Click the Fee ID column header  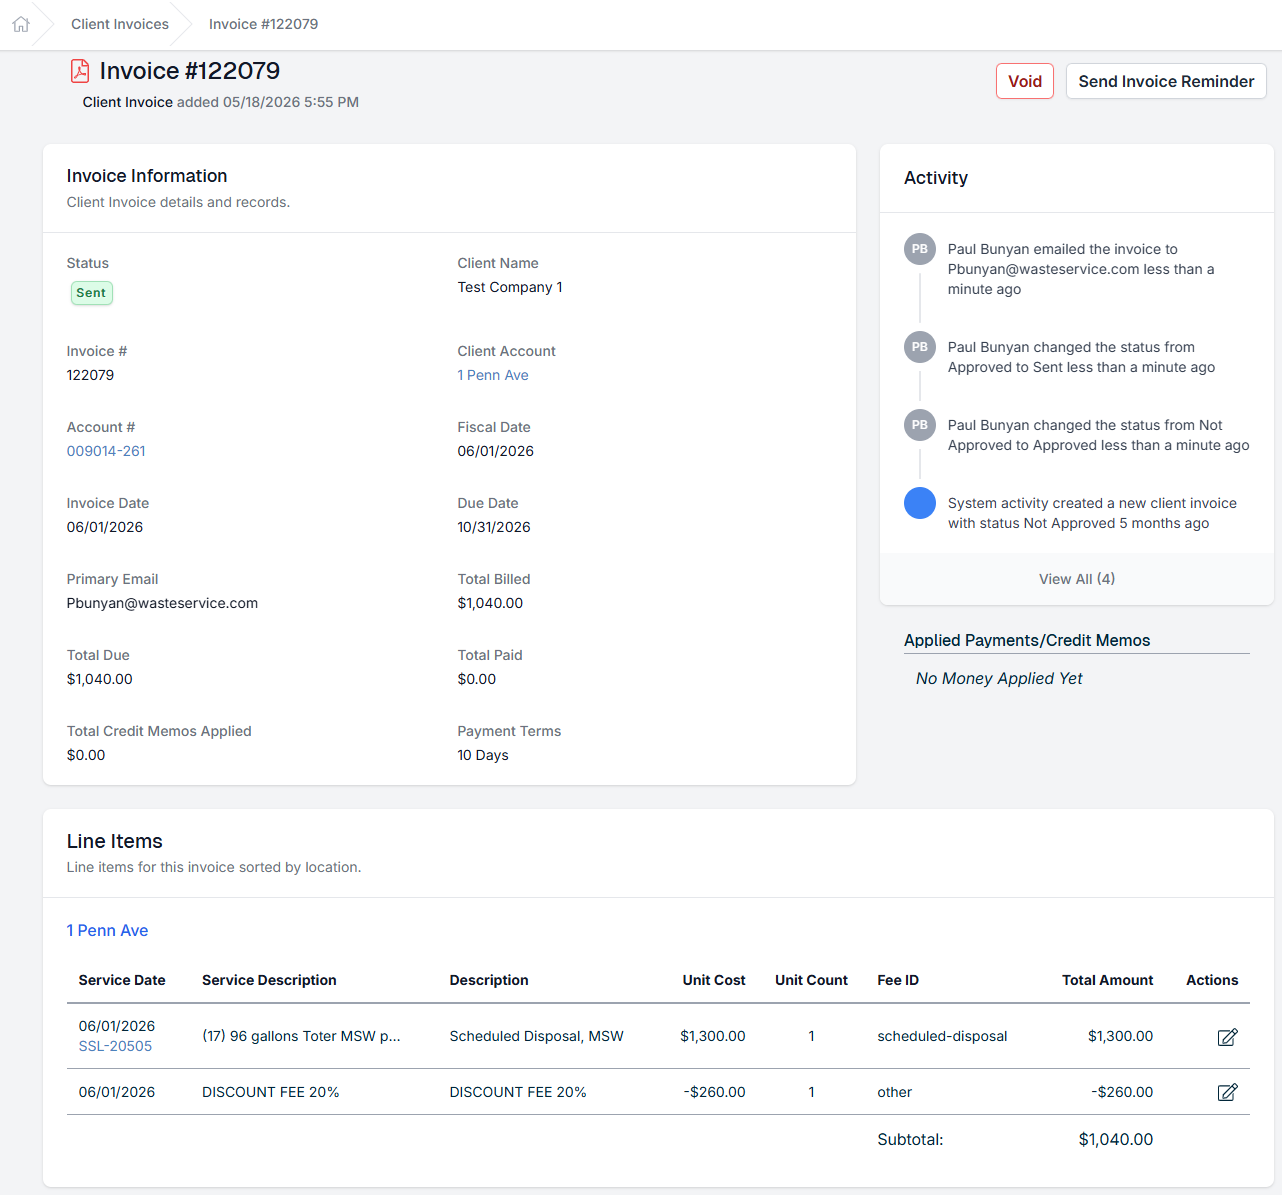tap(898, 980)
